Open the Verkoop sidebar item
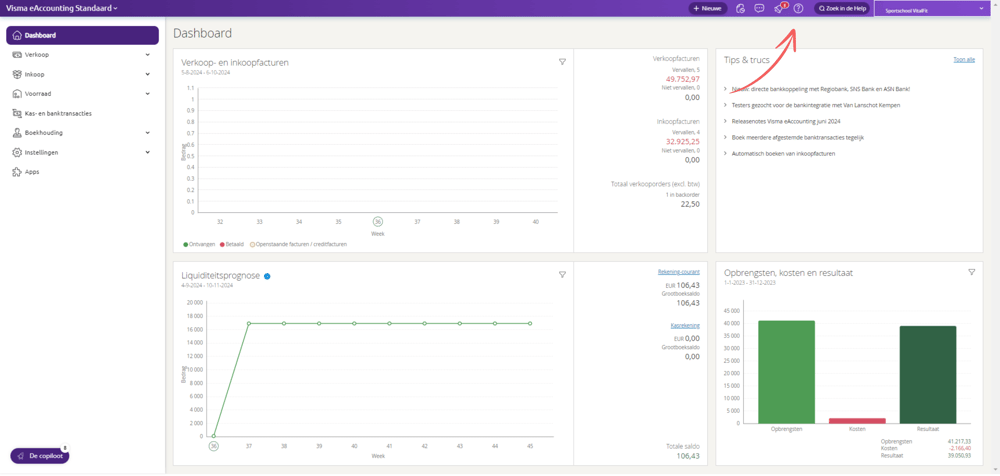1000x476 pixels. coord(82,55)
